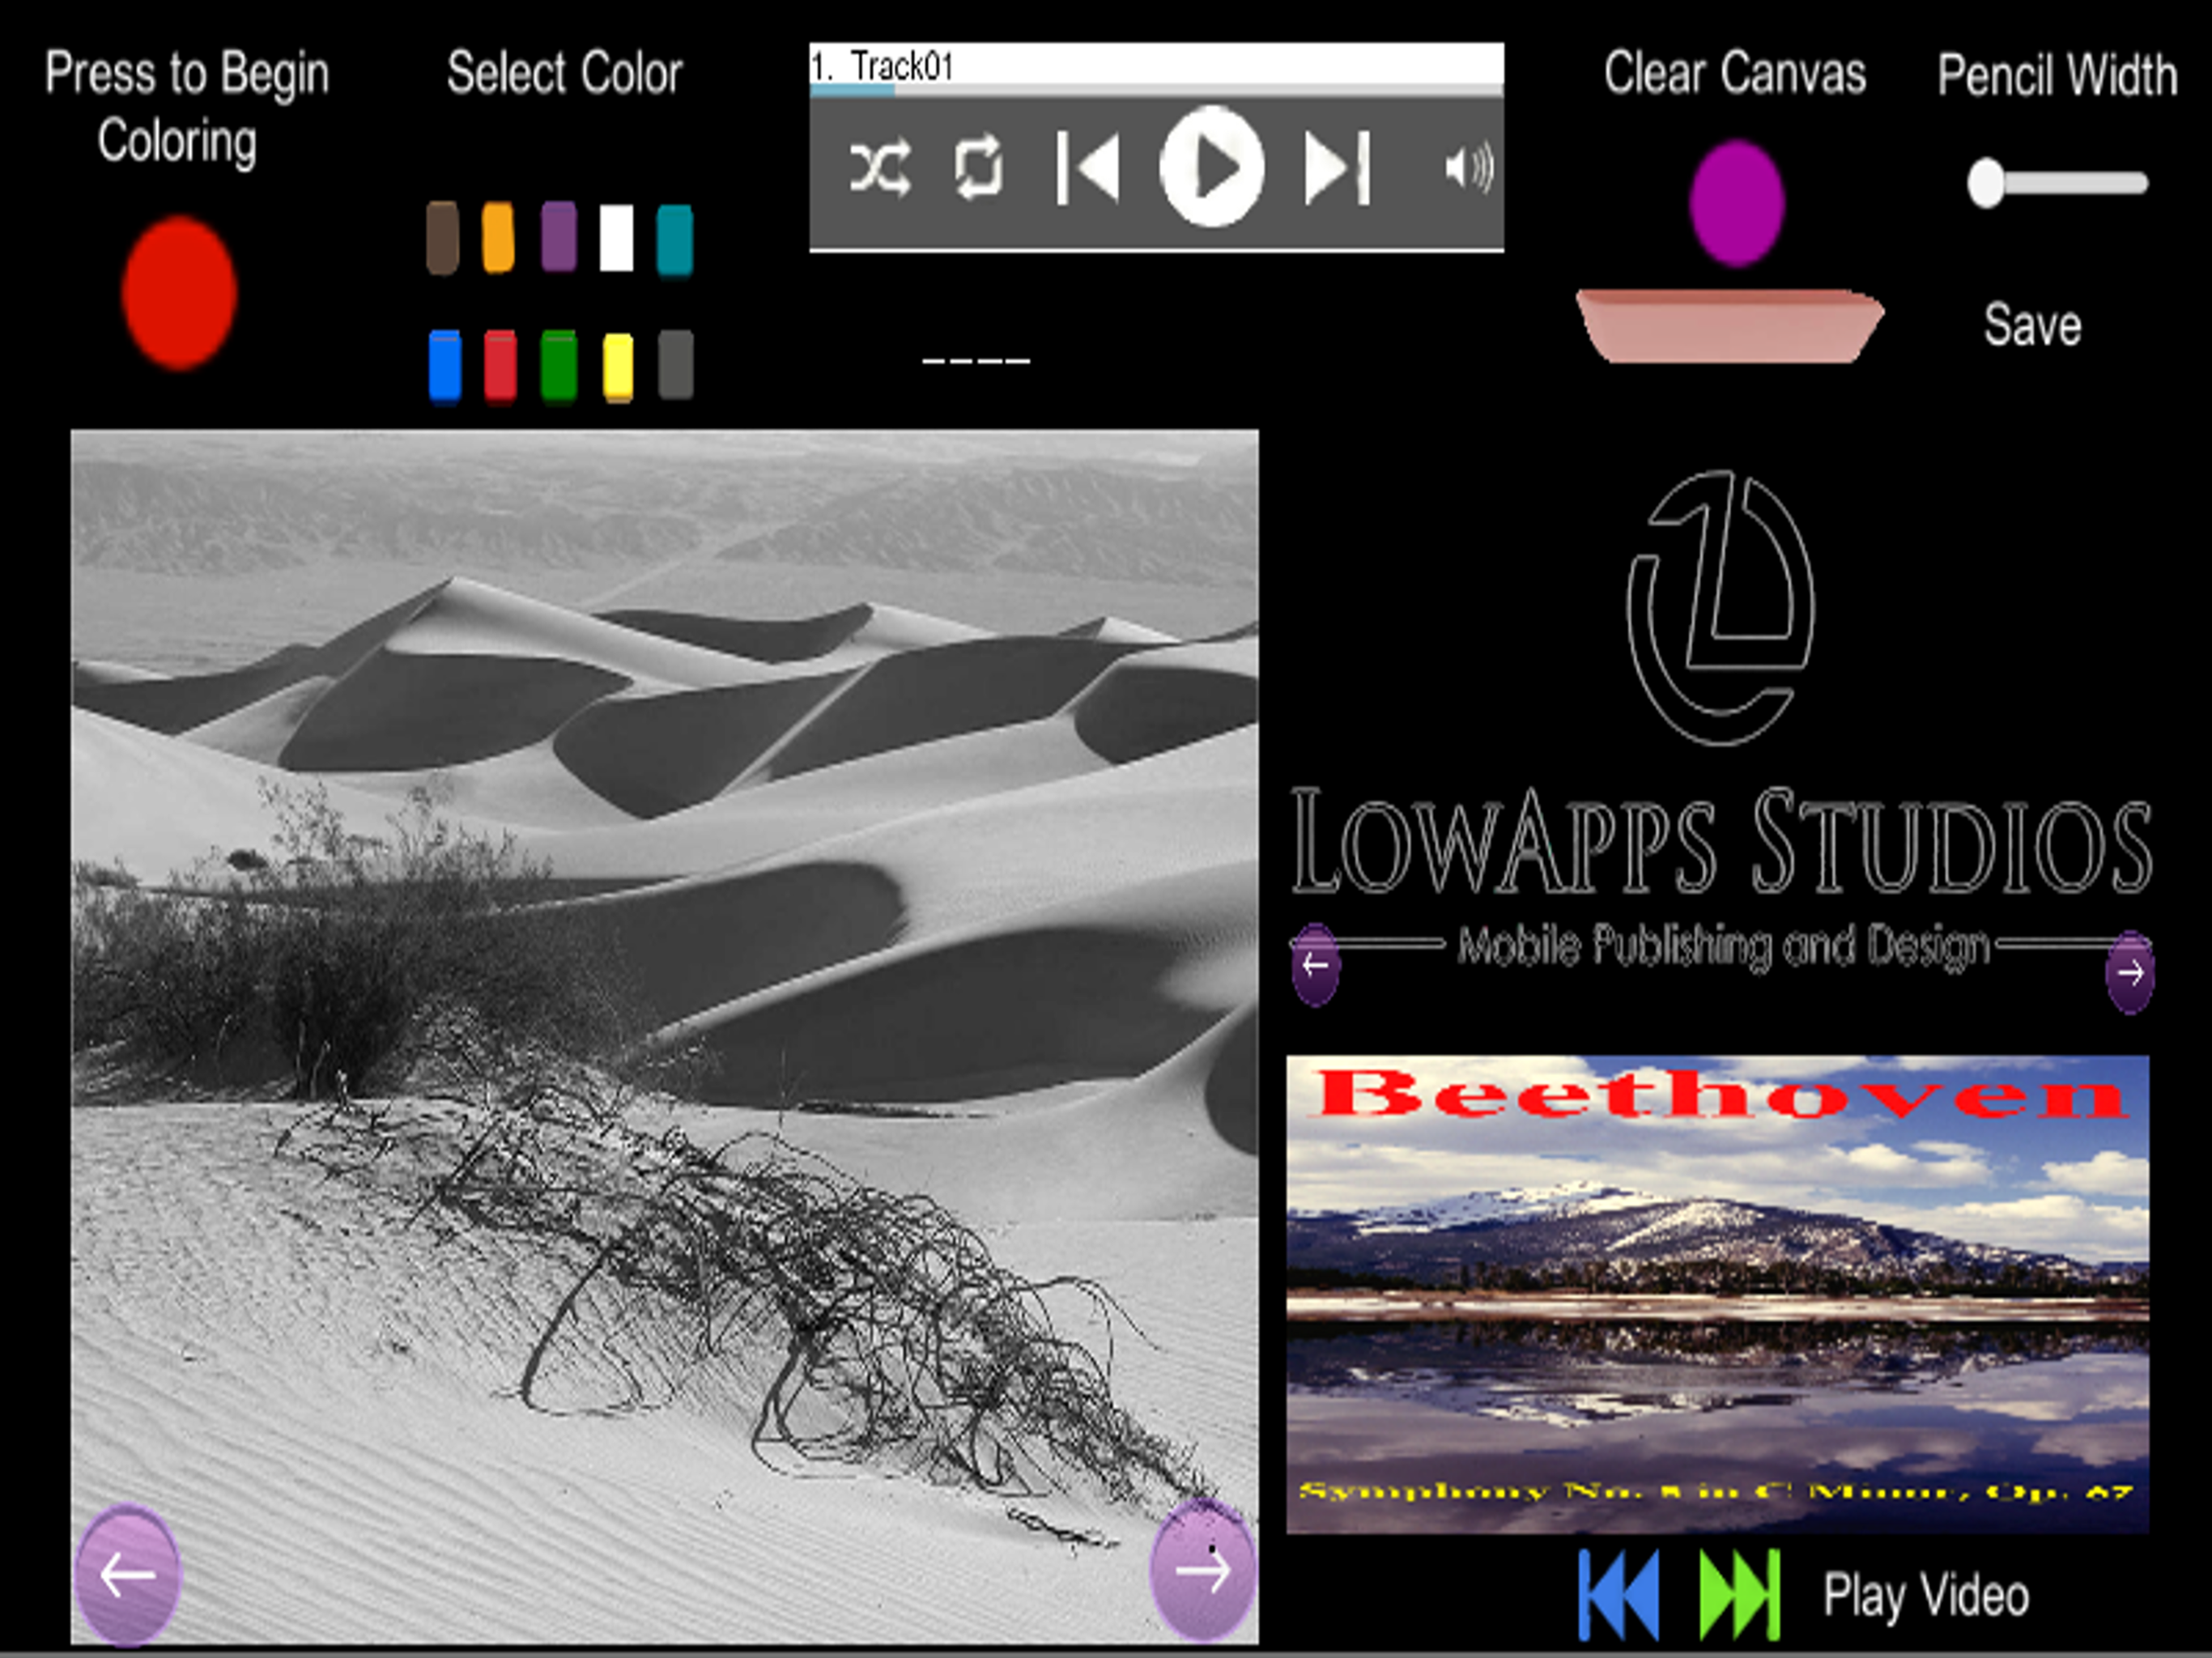Pick the brown color swatch
Viewport: 2212px width, 1658px height.
pyautogui.click(x=442, y=238)
